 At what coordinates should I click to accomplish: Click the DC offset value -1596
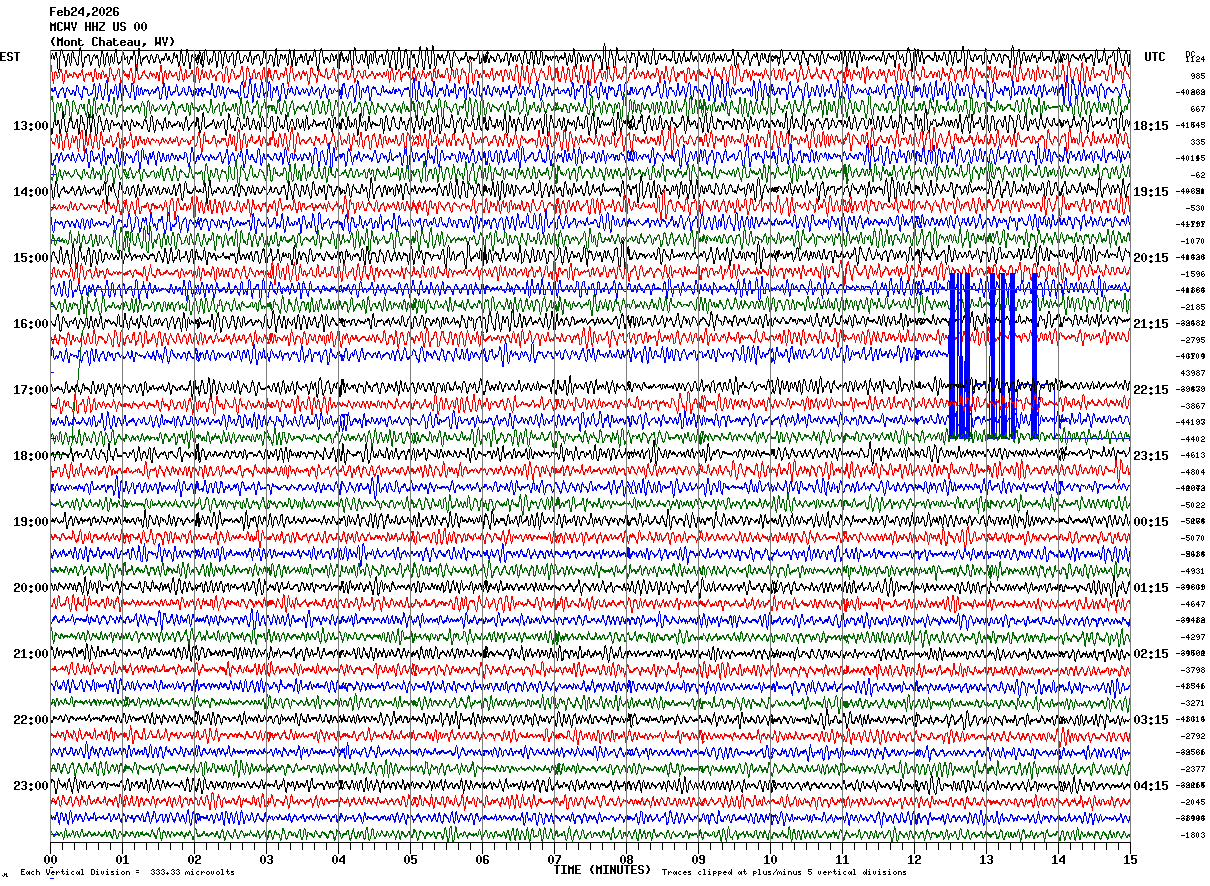pos(1194,274)
